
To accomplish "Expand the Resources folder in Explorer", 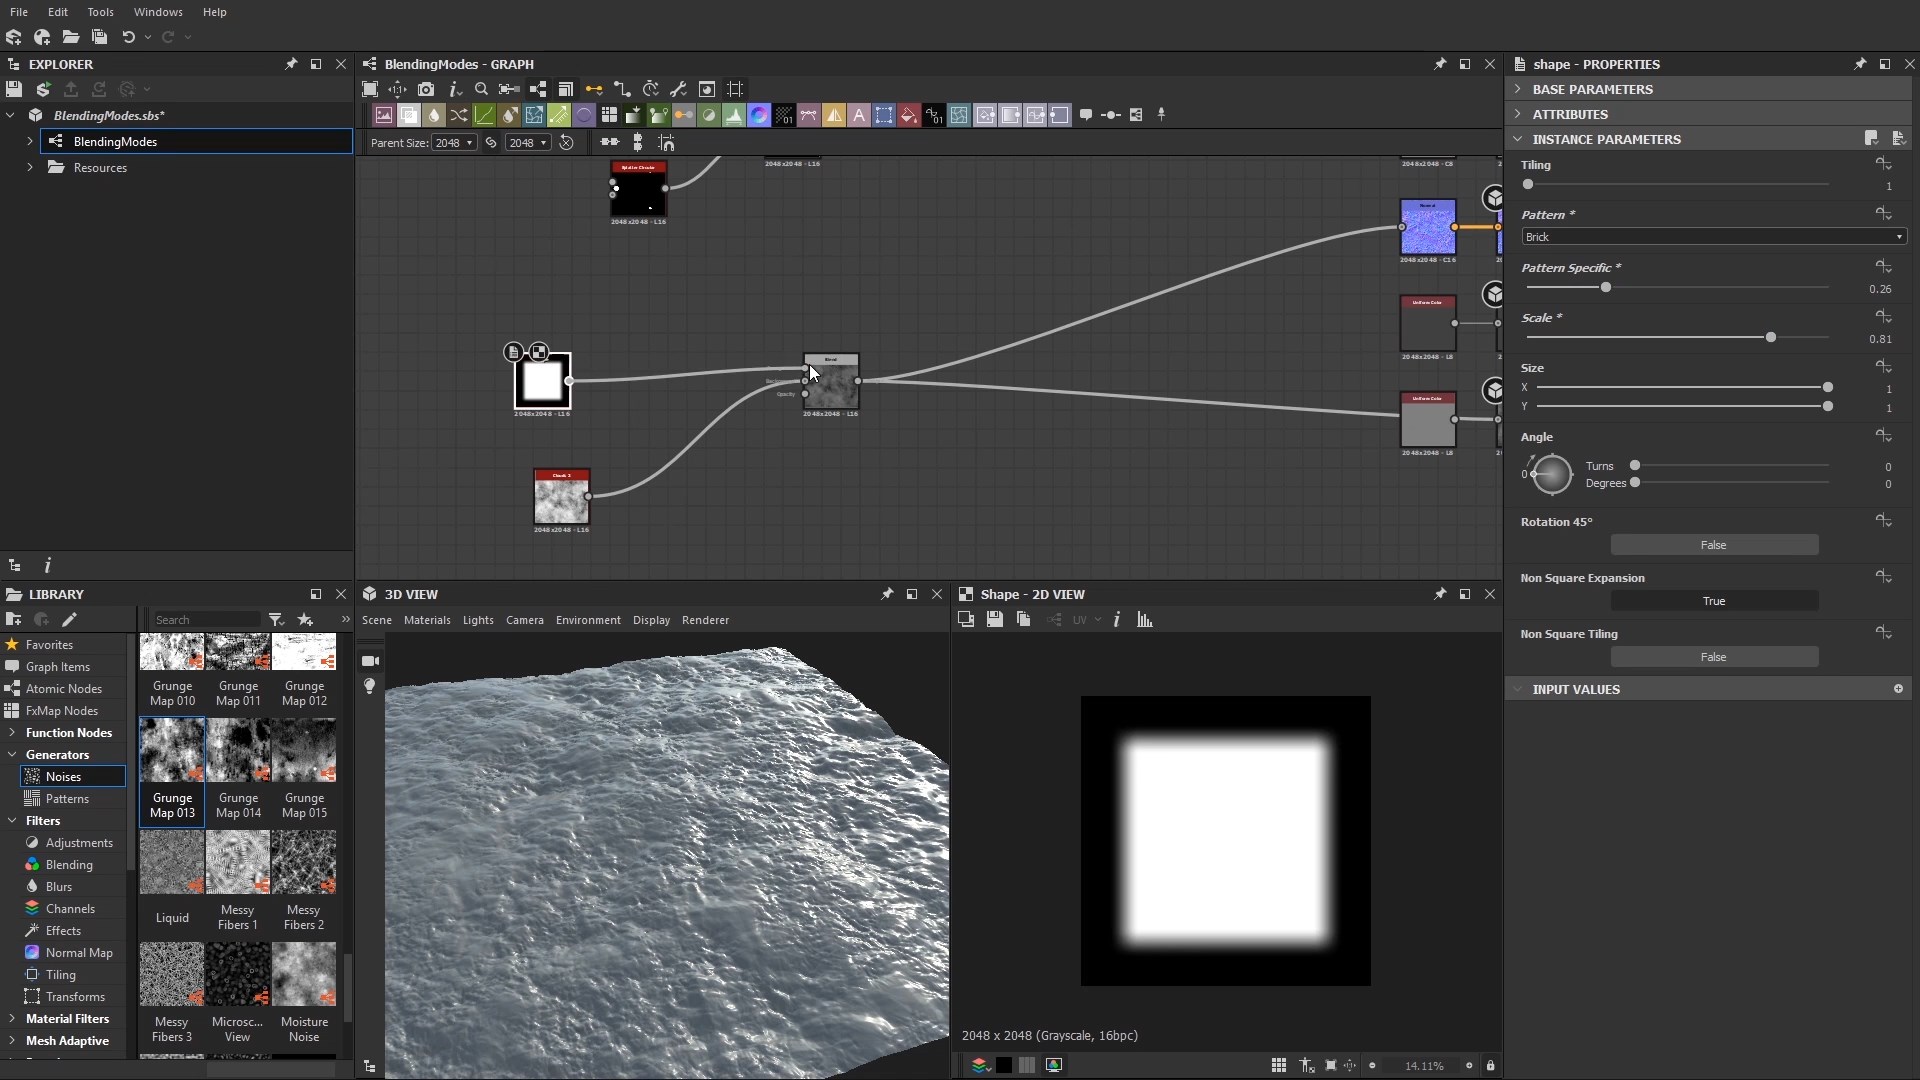I will 29,167.
